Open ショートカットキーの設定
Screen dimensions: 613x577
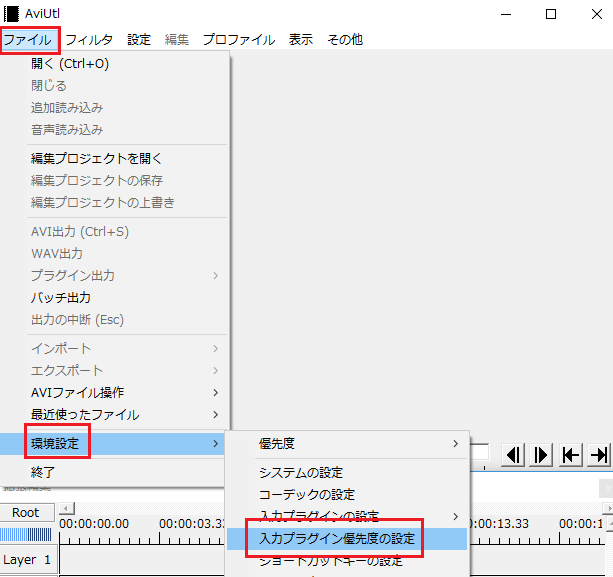[347, 561]
